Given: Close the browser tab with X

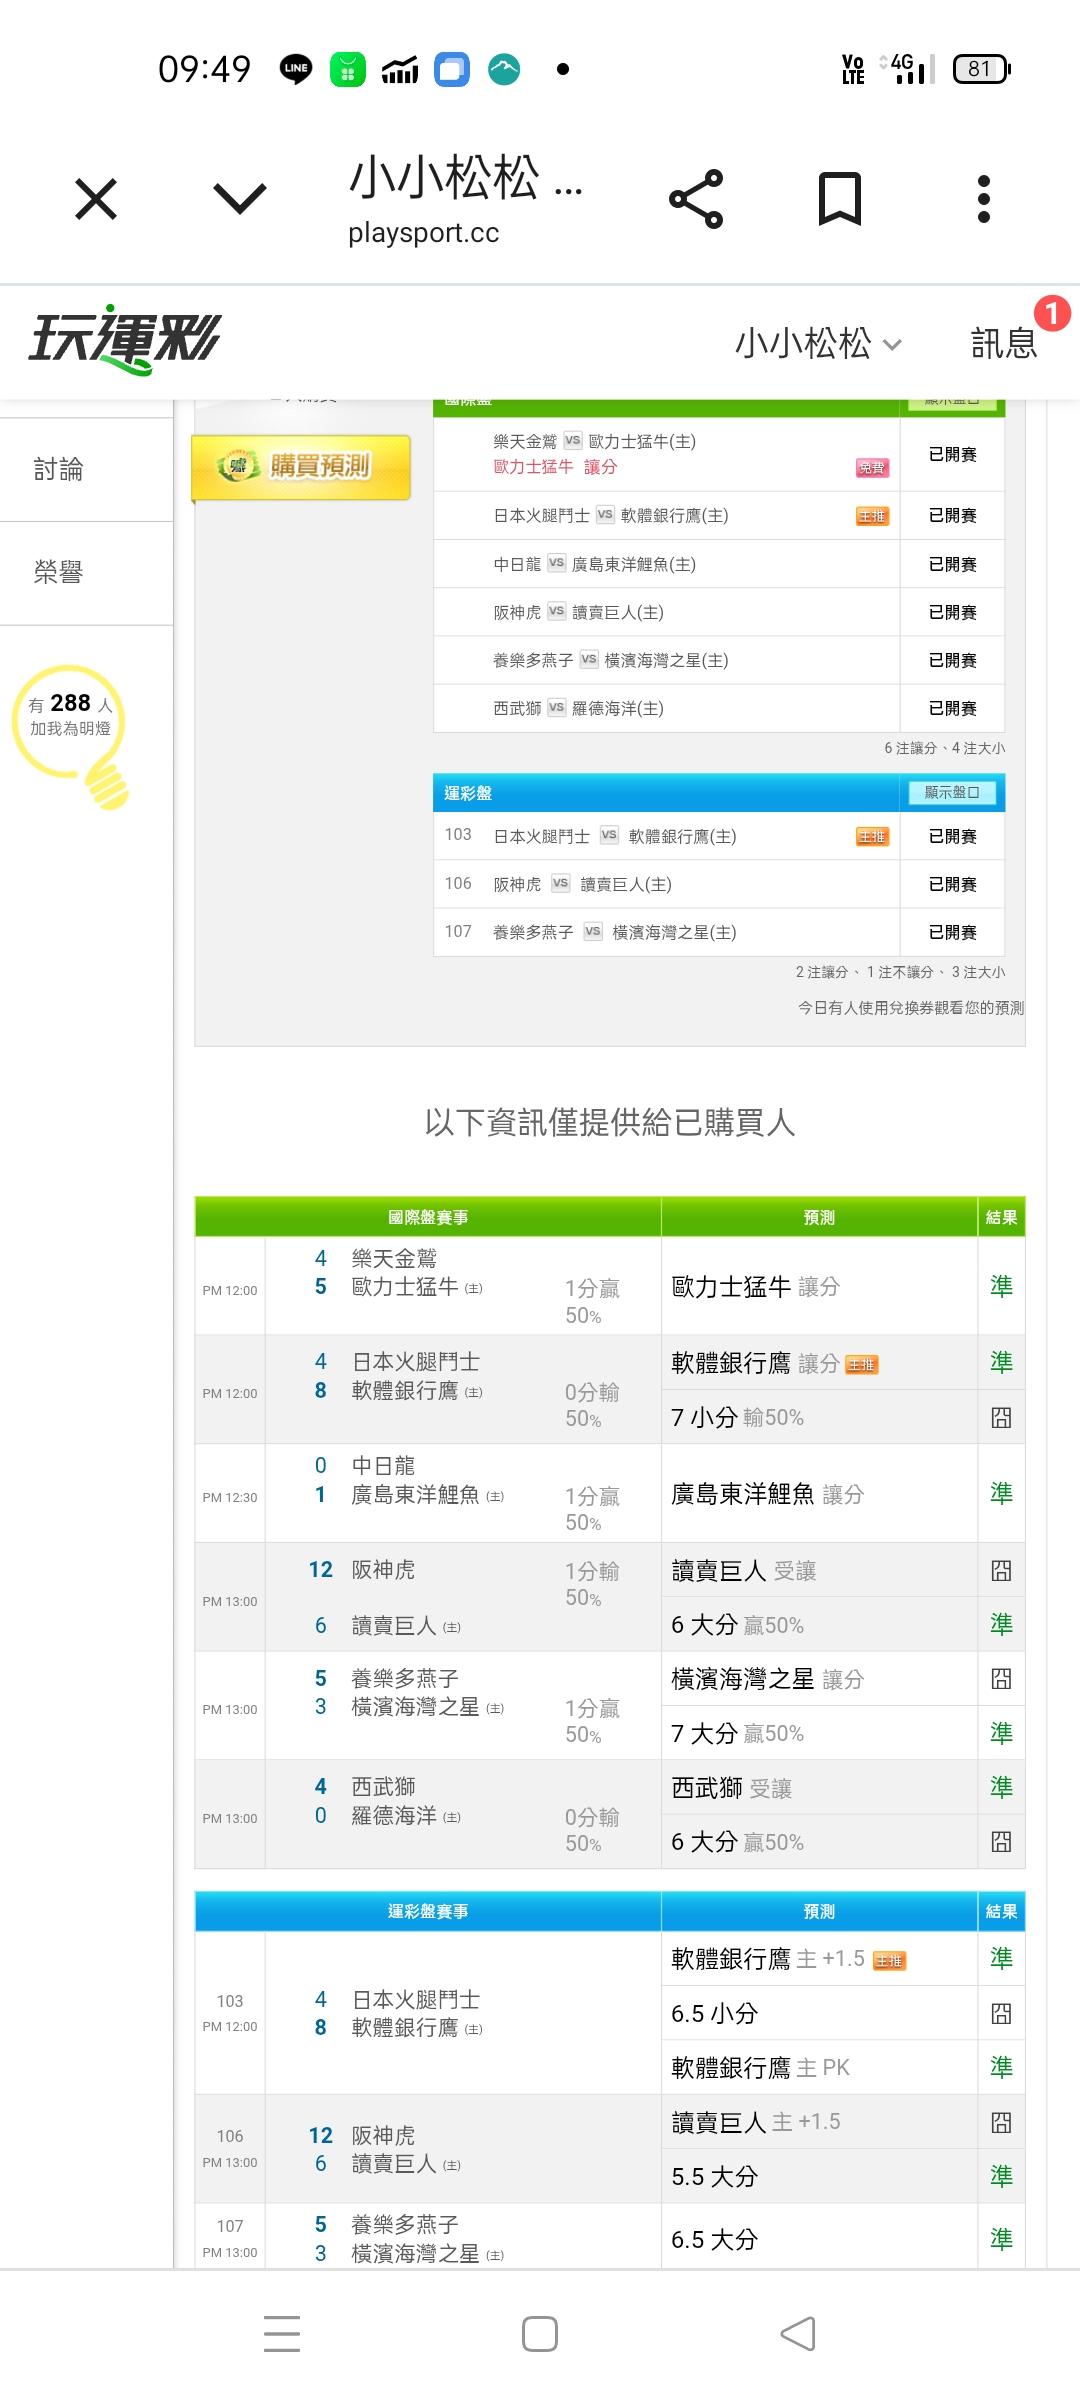Looking at the screenshot, I should [96, 199].
